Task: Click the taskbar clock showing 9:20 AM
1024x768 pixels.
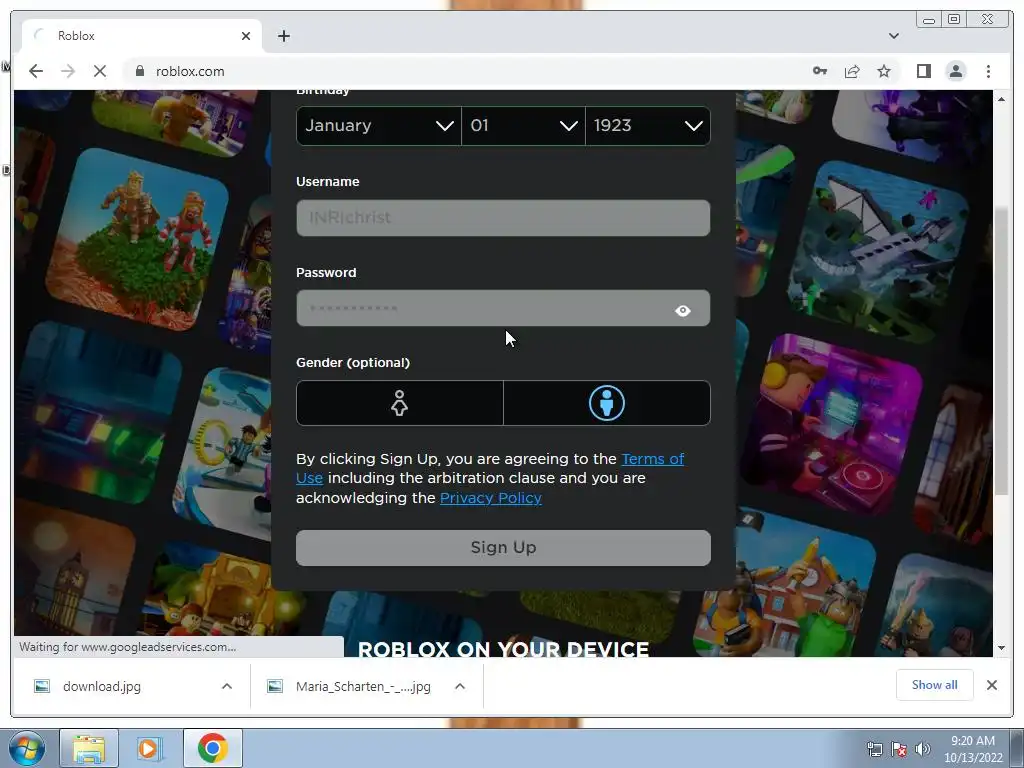Action: 973,749
